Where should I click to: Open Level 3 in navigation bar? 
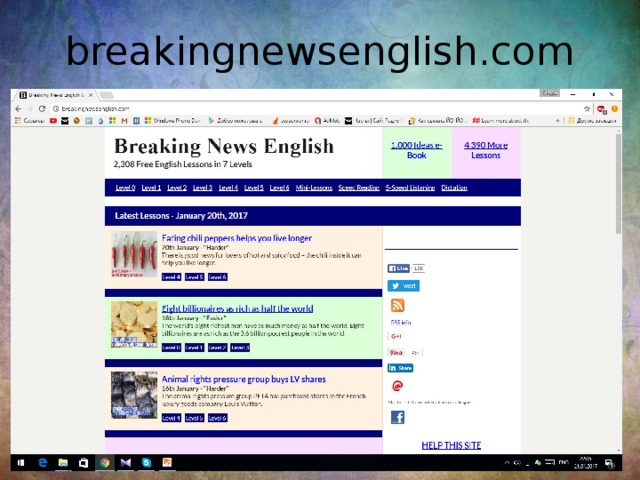point(202,188)
